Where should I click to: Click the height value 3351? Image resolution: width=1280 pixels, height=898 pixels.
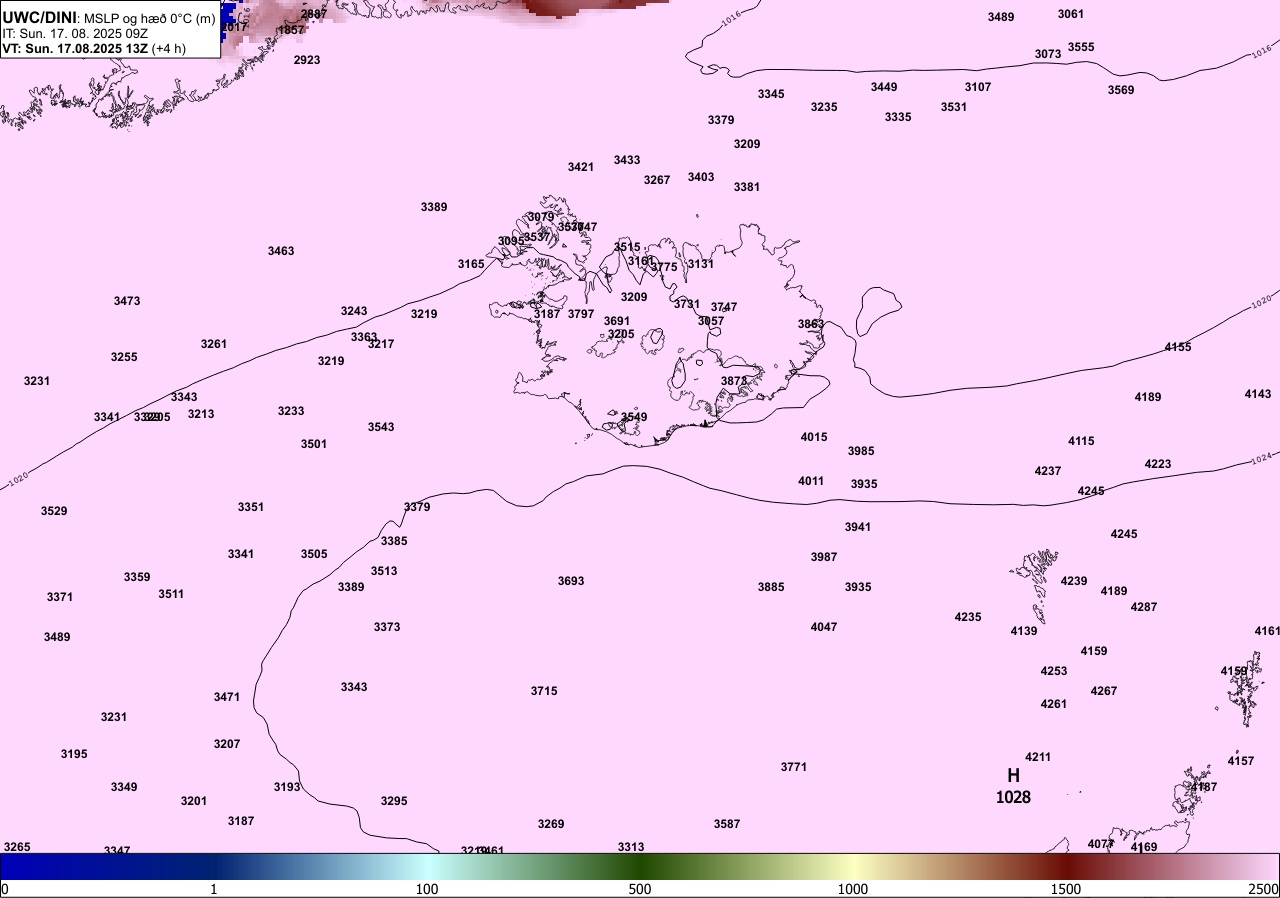251,507
